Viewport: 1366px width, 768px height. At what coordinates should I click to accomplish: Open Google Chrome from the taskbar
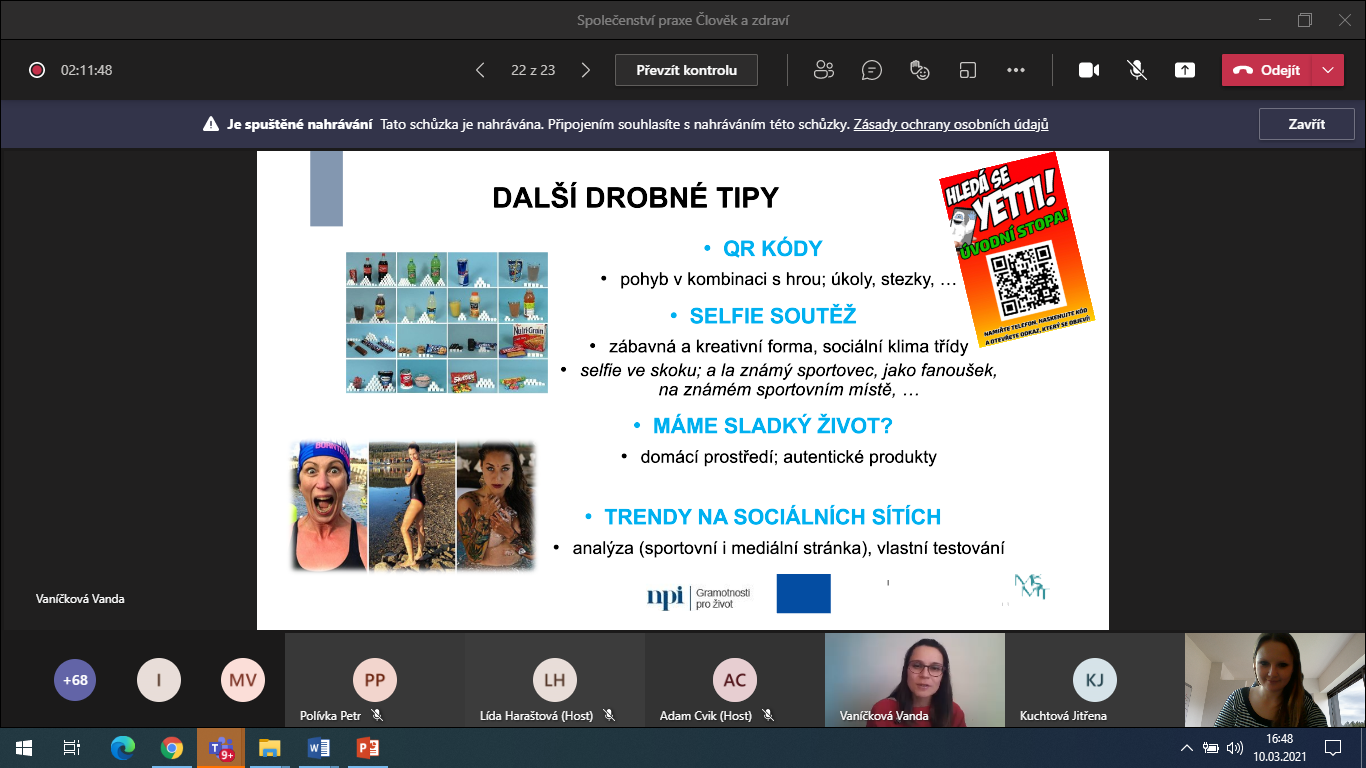(172, 747)
